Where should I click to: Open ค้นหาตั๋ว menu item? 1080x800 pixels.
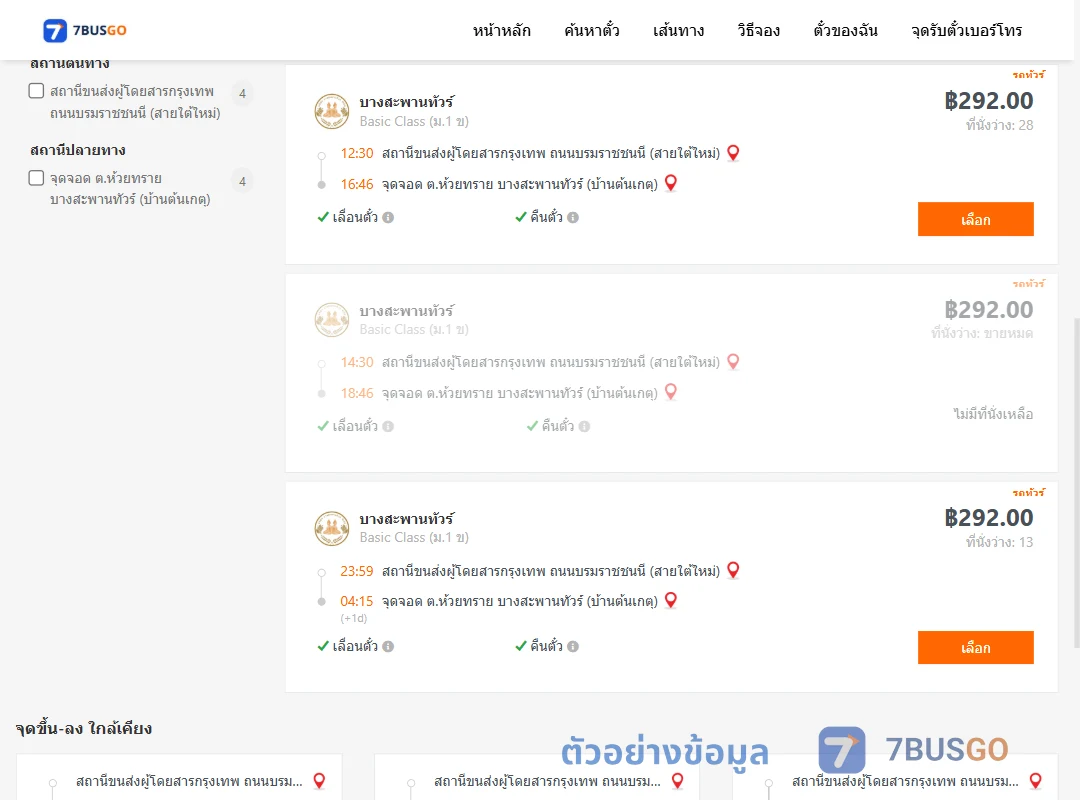(x=592, y=30)
